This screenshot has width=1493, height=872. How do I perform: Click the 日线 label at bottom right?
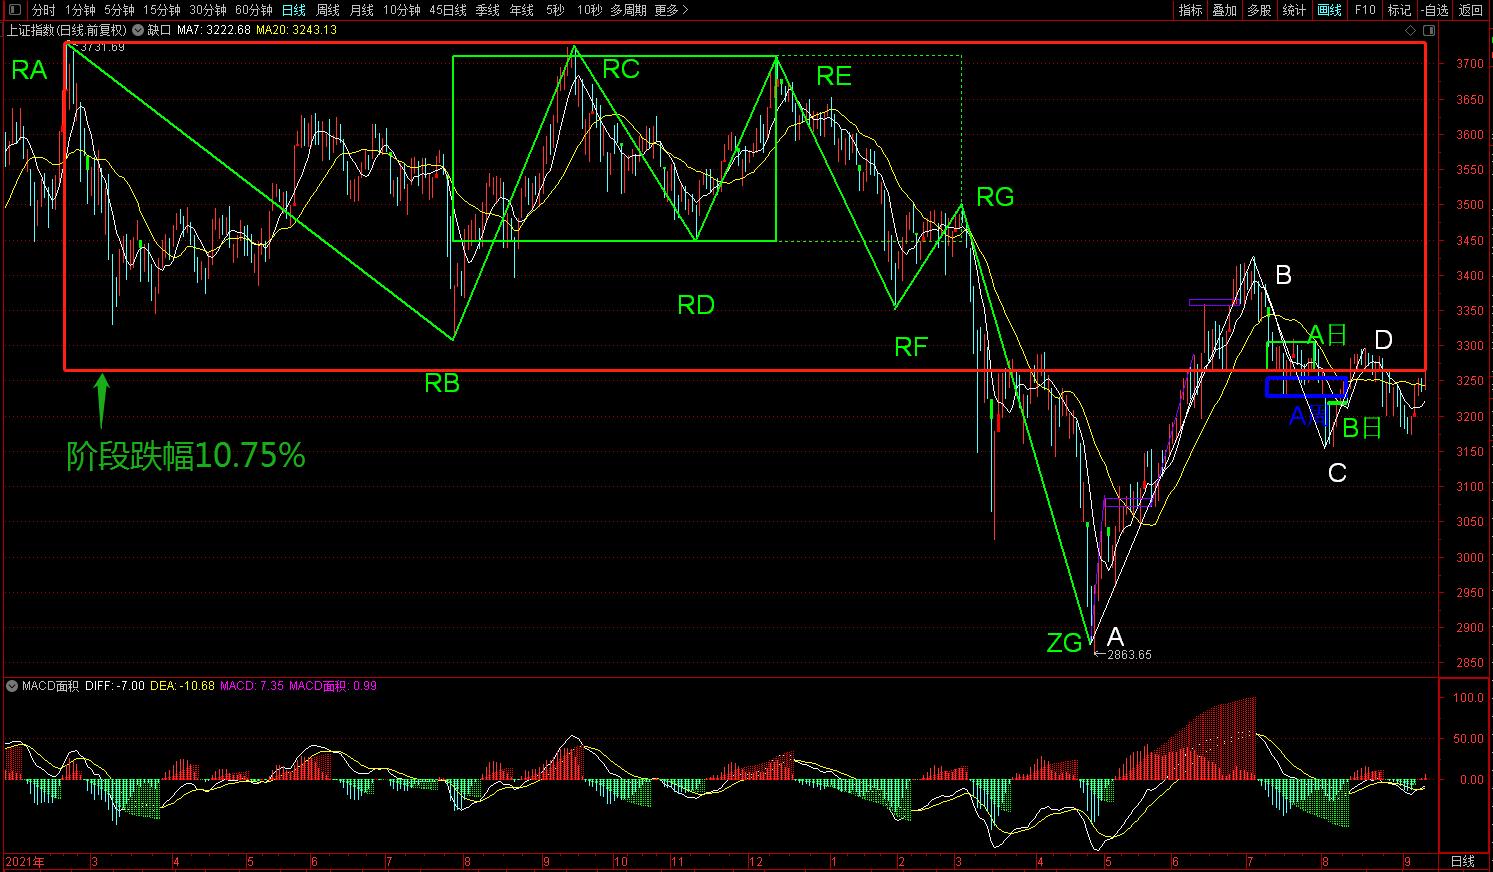pos(1462,861)
